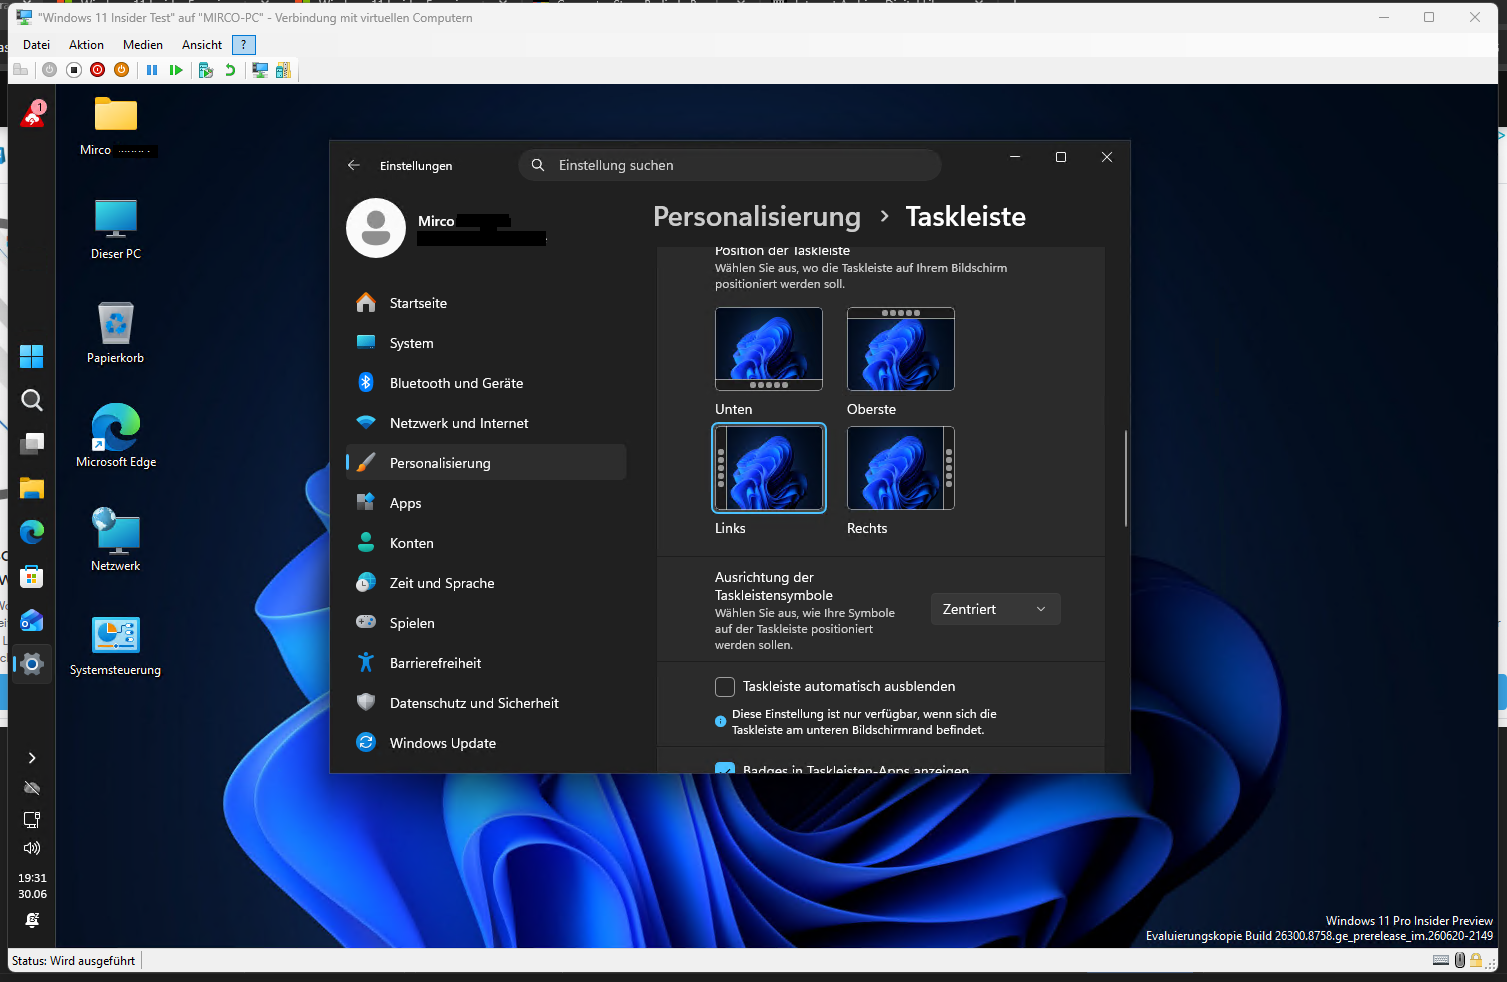This screenshot has height=982, width=1507.
Task: Click the green Revert arrow toolbar icon
Action: (230, 70)
